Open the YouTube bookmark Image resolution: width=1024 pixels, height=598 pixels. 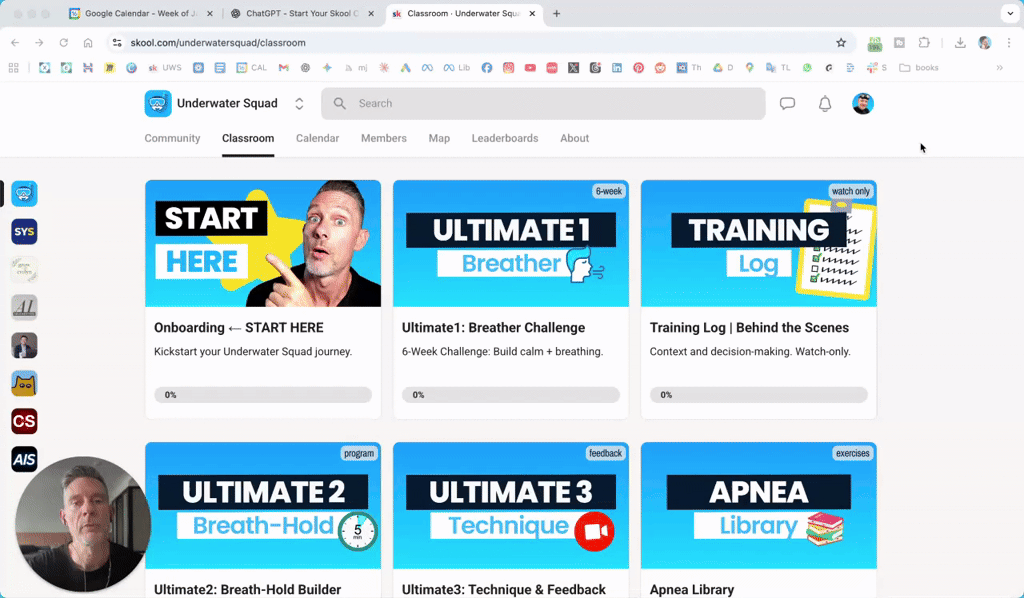[x=530, y=68]
